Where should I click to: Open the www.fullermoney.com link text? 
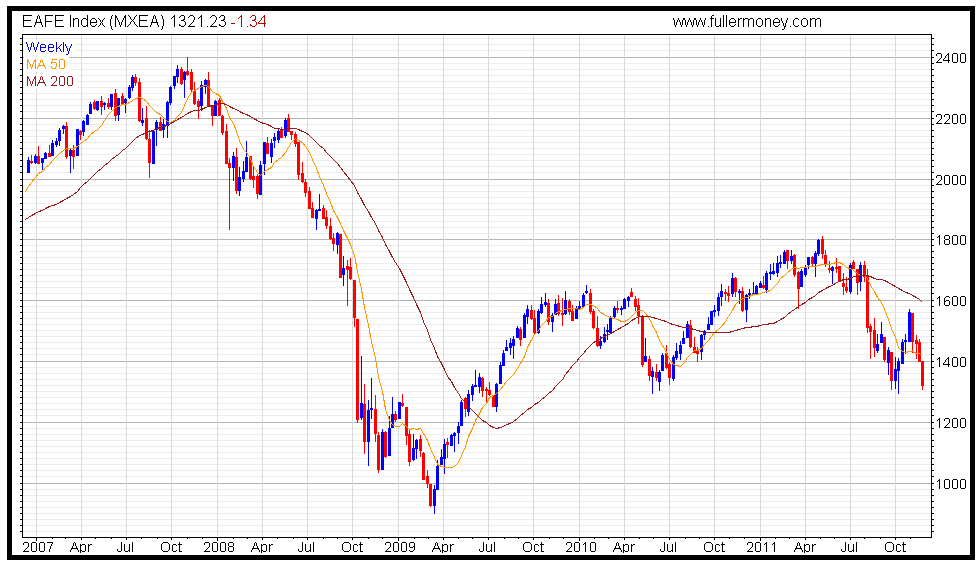[x=747, y=22]
